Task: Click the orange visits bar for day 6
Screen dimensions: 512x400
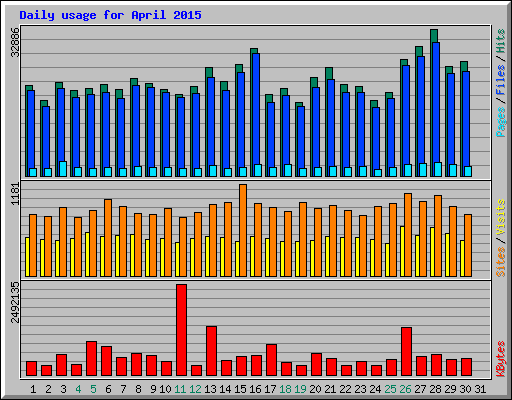Action: (x=108, y=238)
